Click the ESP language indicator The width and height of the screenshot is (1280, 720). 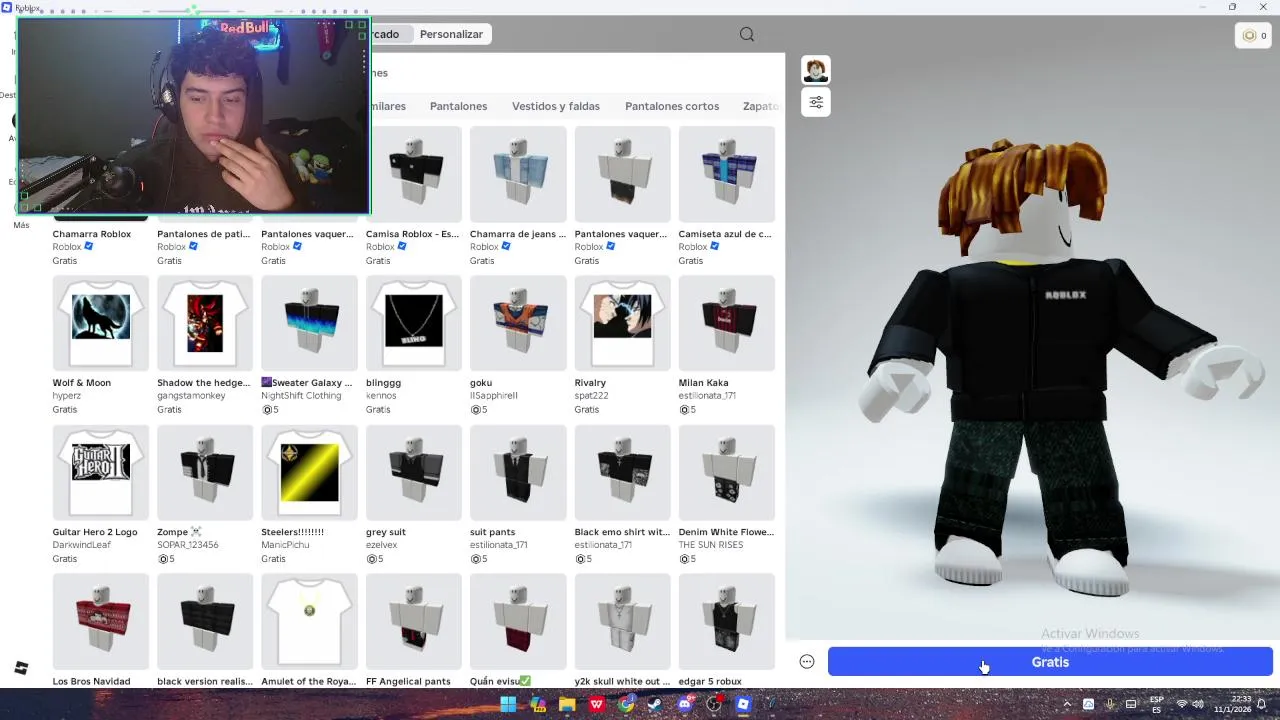1156,704
